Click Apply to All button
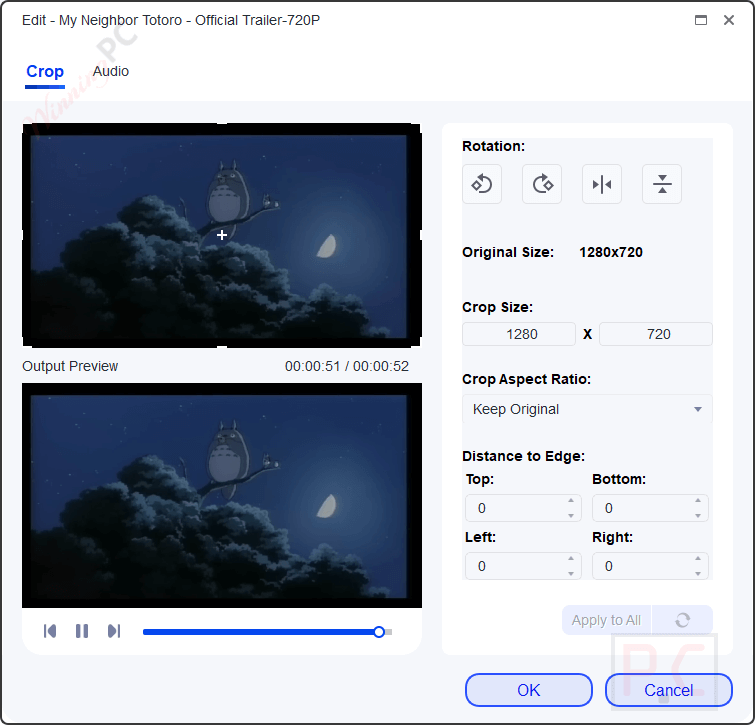Image resolution: width=755 pixels, height=725 pixels. (606, 620)
